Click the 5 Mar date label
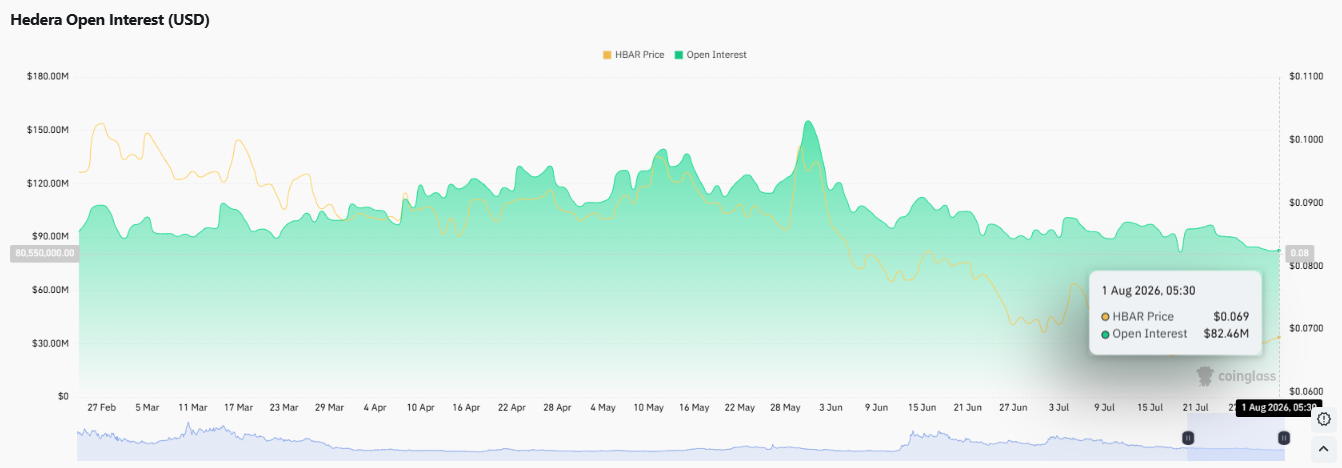The image size is (1342, 468). click(147, 408)
